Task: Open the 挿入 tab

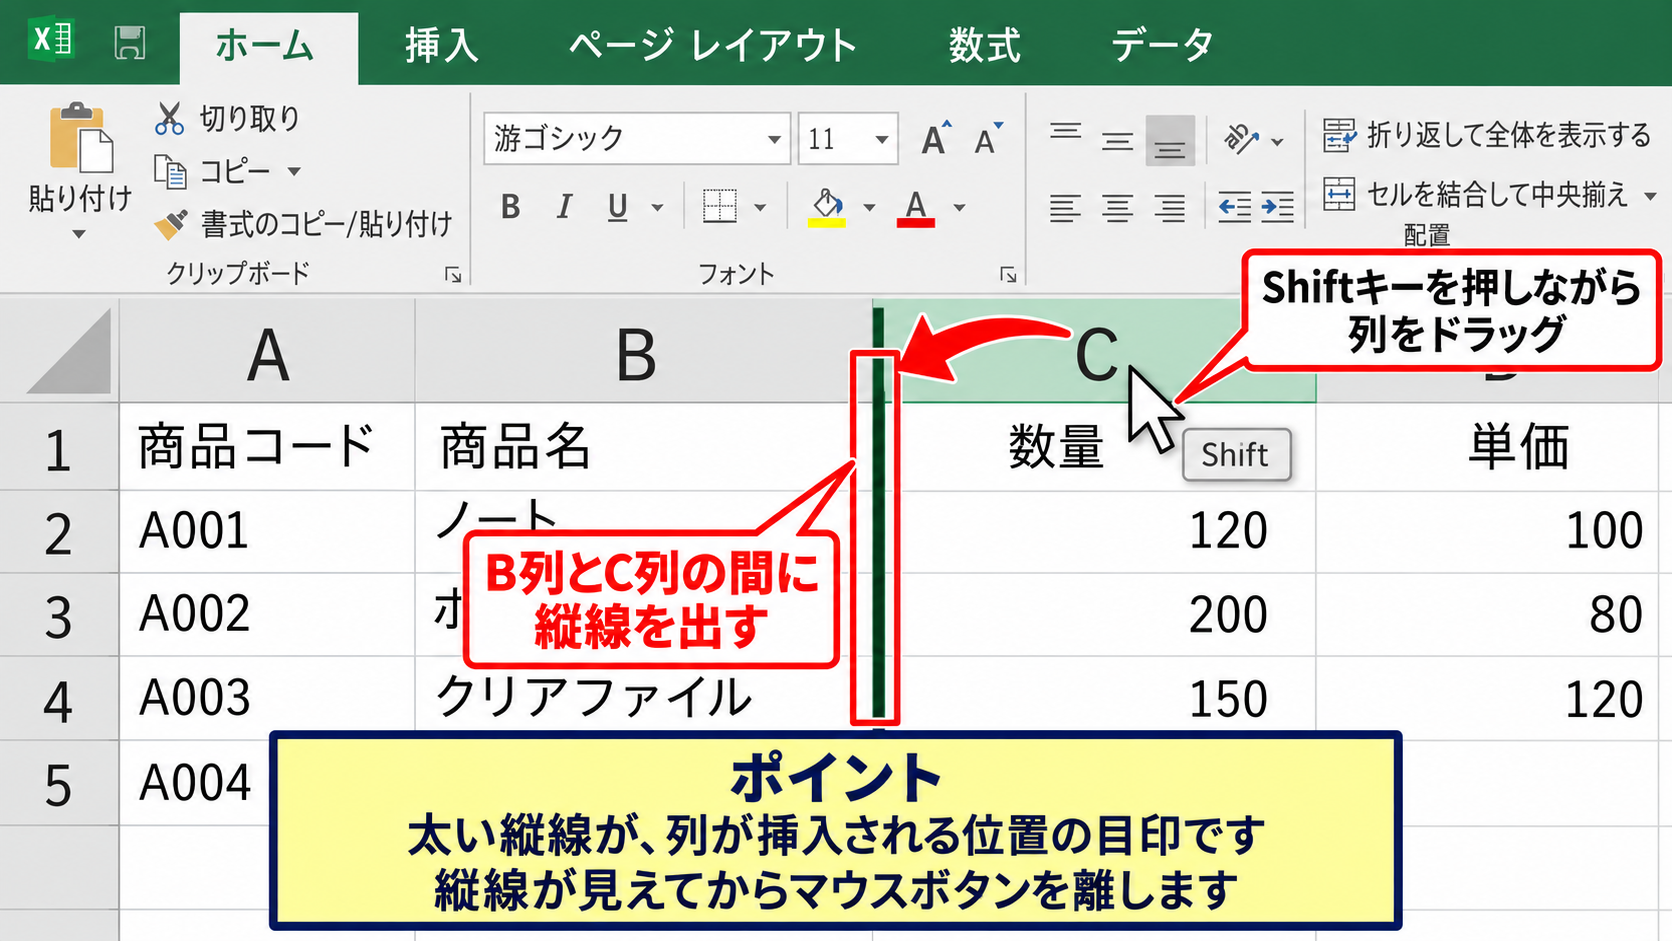Action: pos(442,46)
